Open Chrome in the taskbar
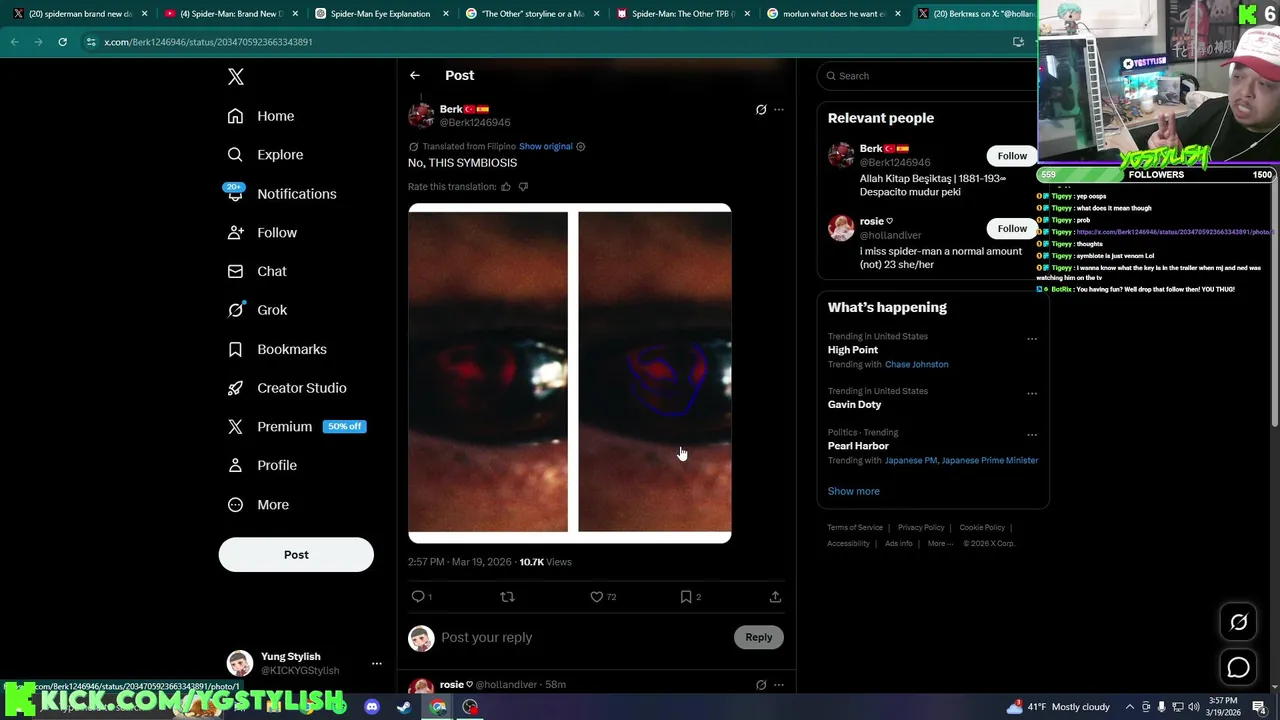Viewport: 1280px width, 720px height. 438,707
